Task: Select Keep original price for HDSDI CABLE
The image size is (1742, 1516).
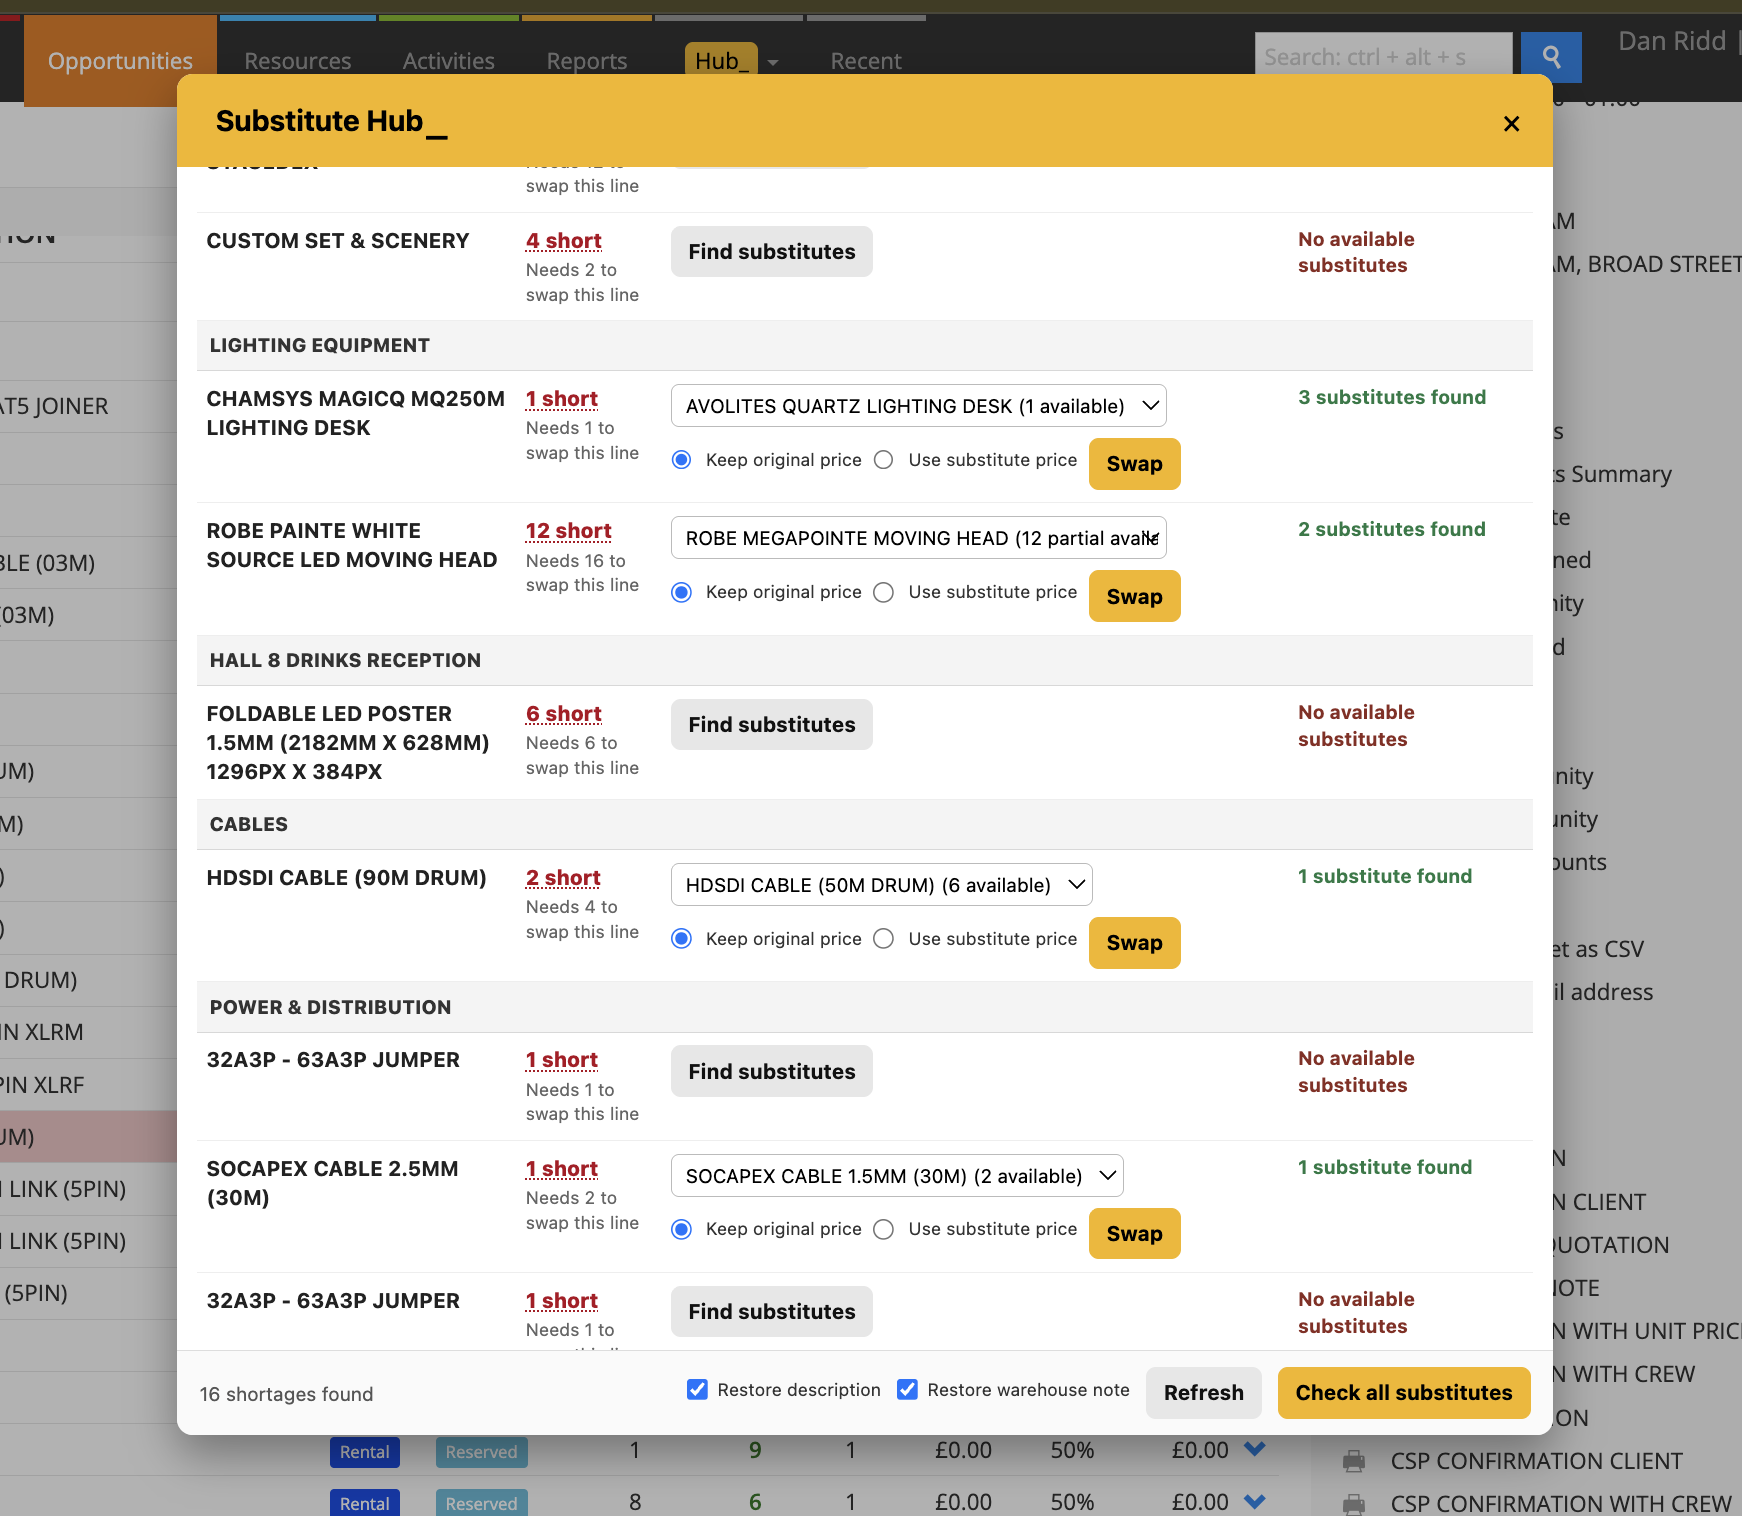Action: [682, 939]
